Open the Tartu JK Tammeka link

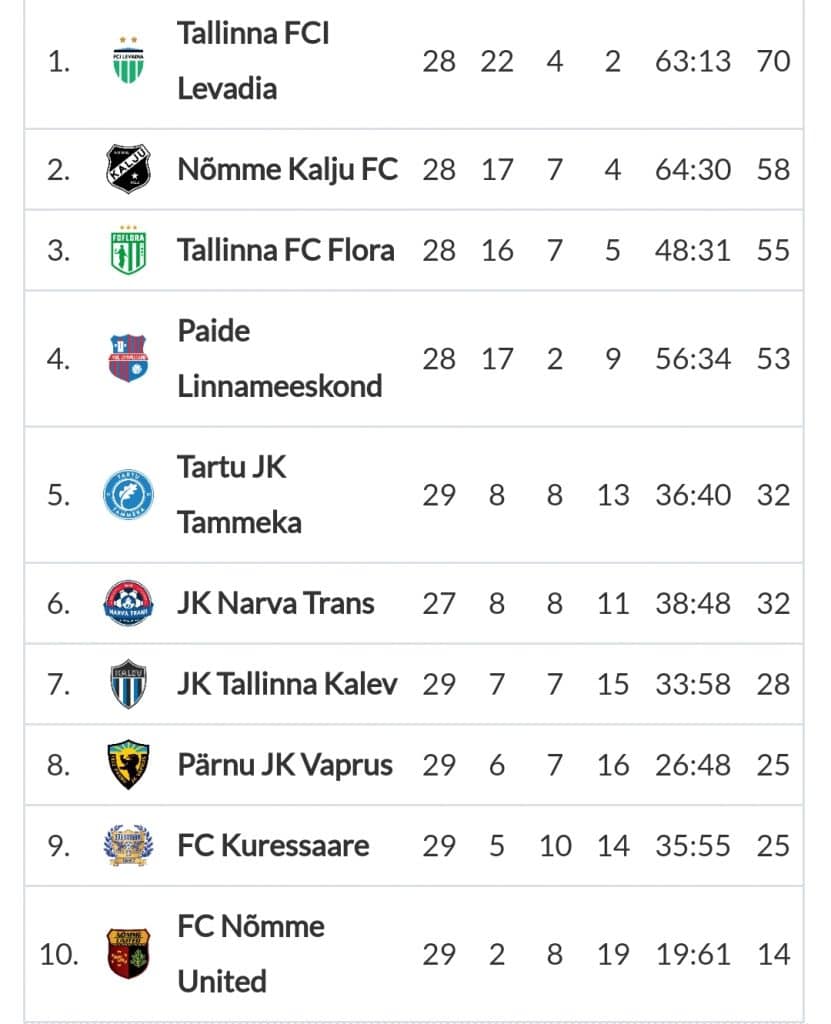[240, 494]
